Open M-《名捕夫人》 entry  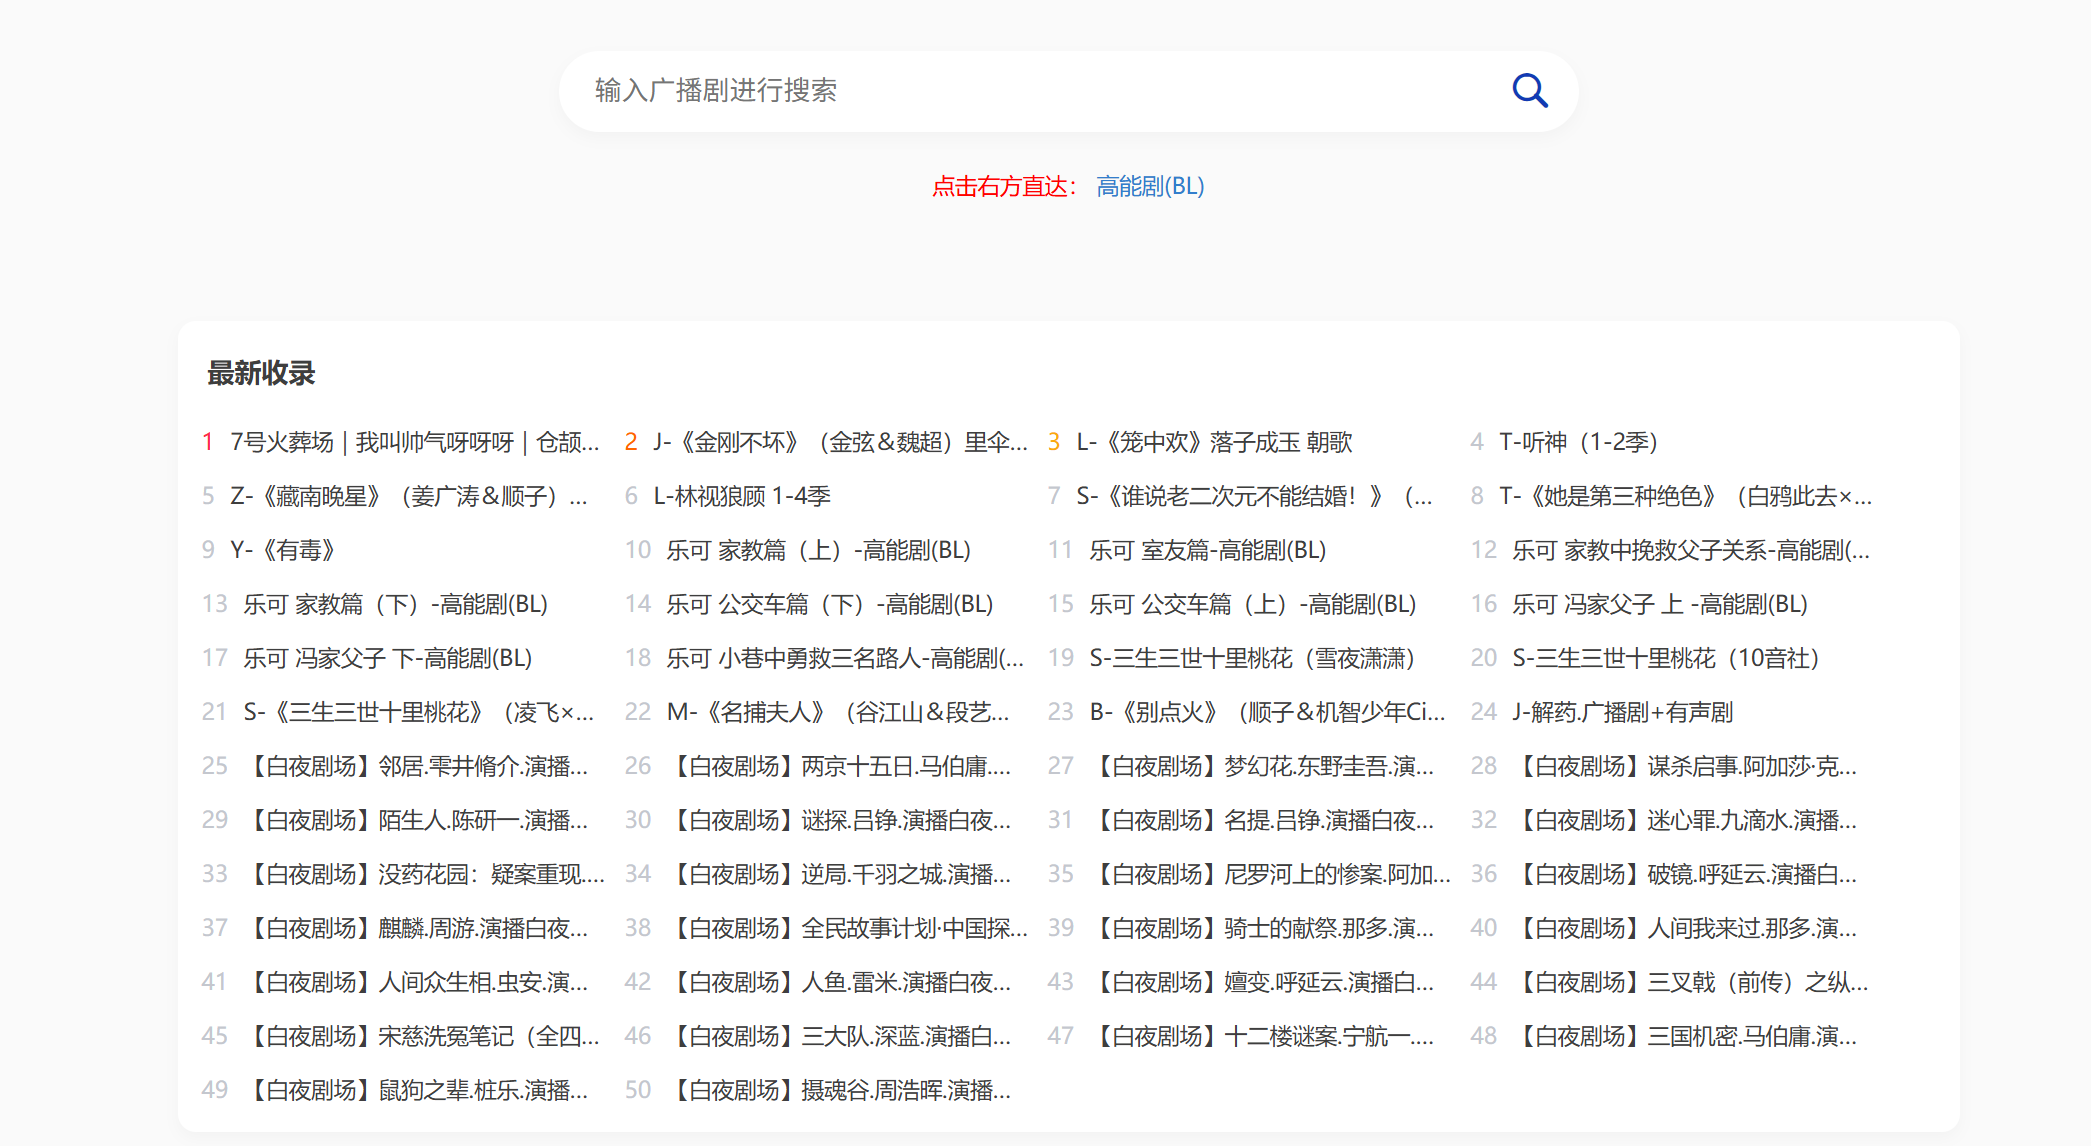tap(838, 712)
